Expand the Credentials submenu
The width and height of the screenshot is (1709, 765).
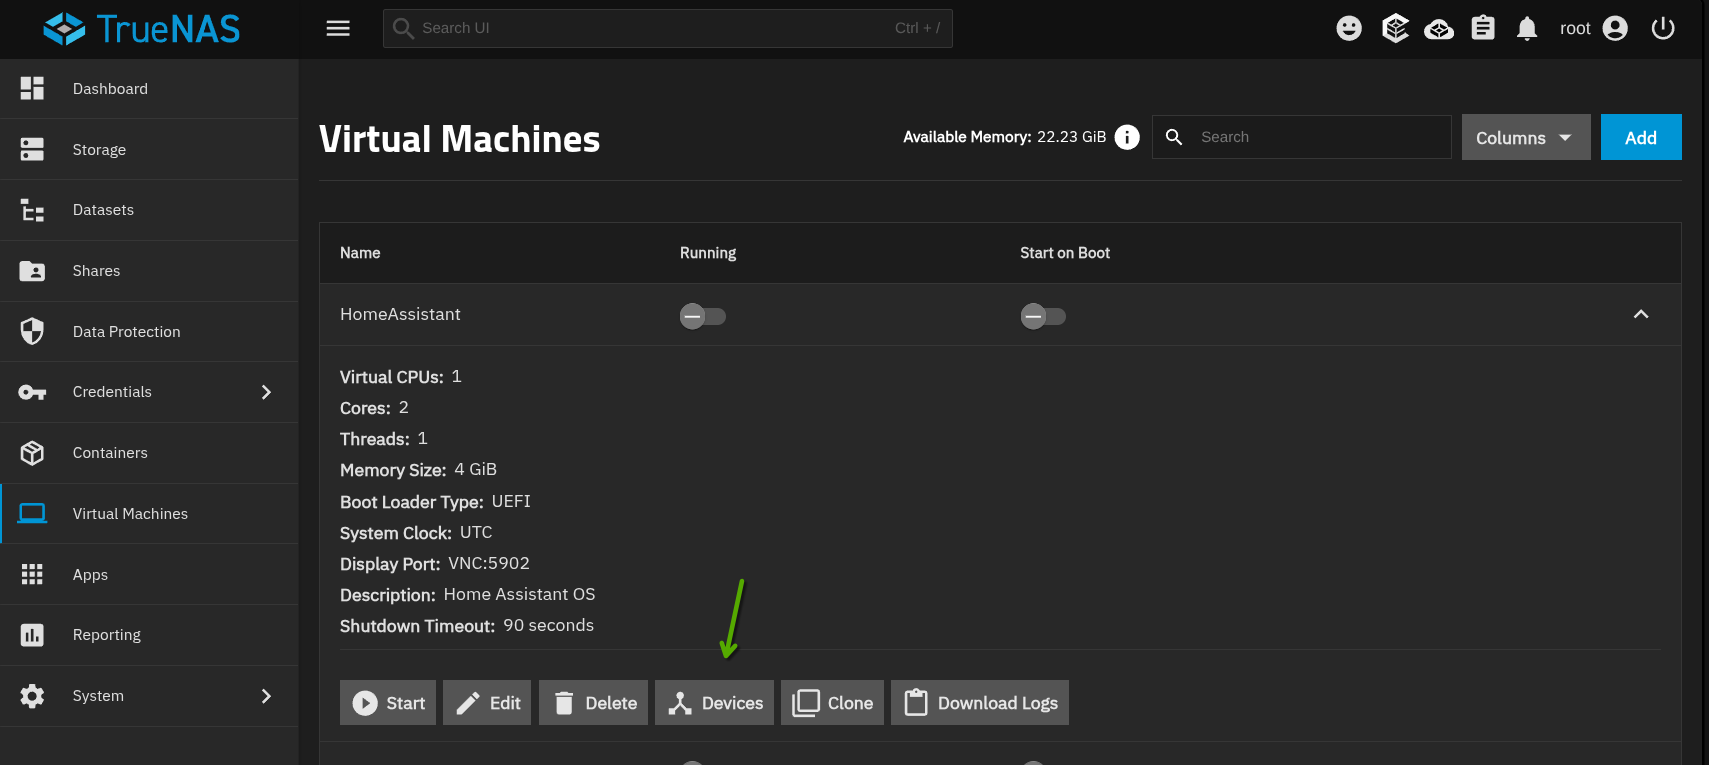point(266,392)
